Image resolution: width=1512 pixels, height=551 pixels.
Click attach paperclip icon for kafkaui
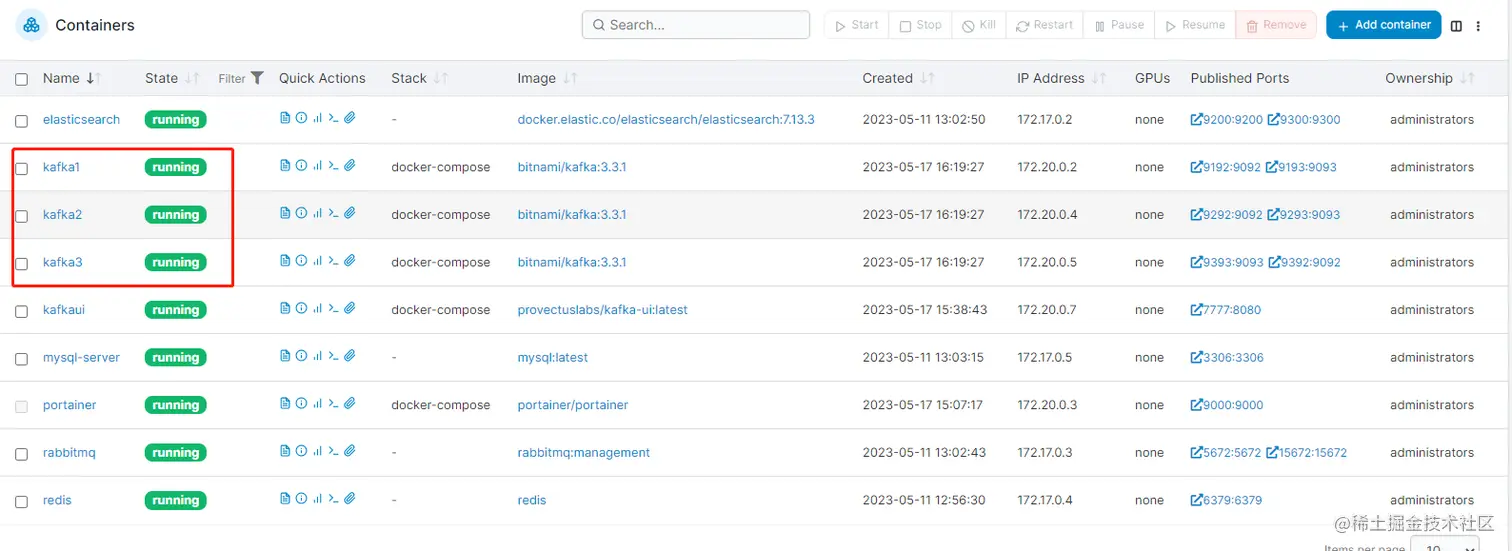(x=349, y=309)
